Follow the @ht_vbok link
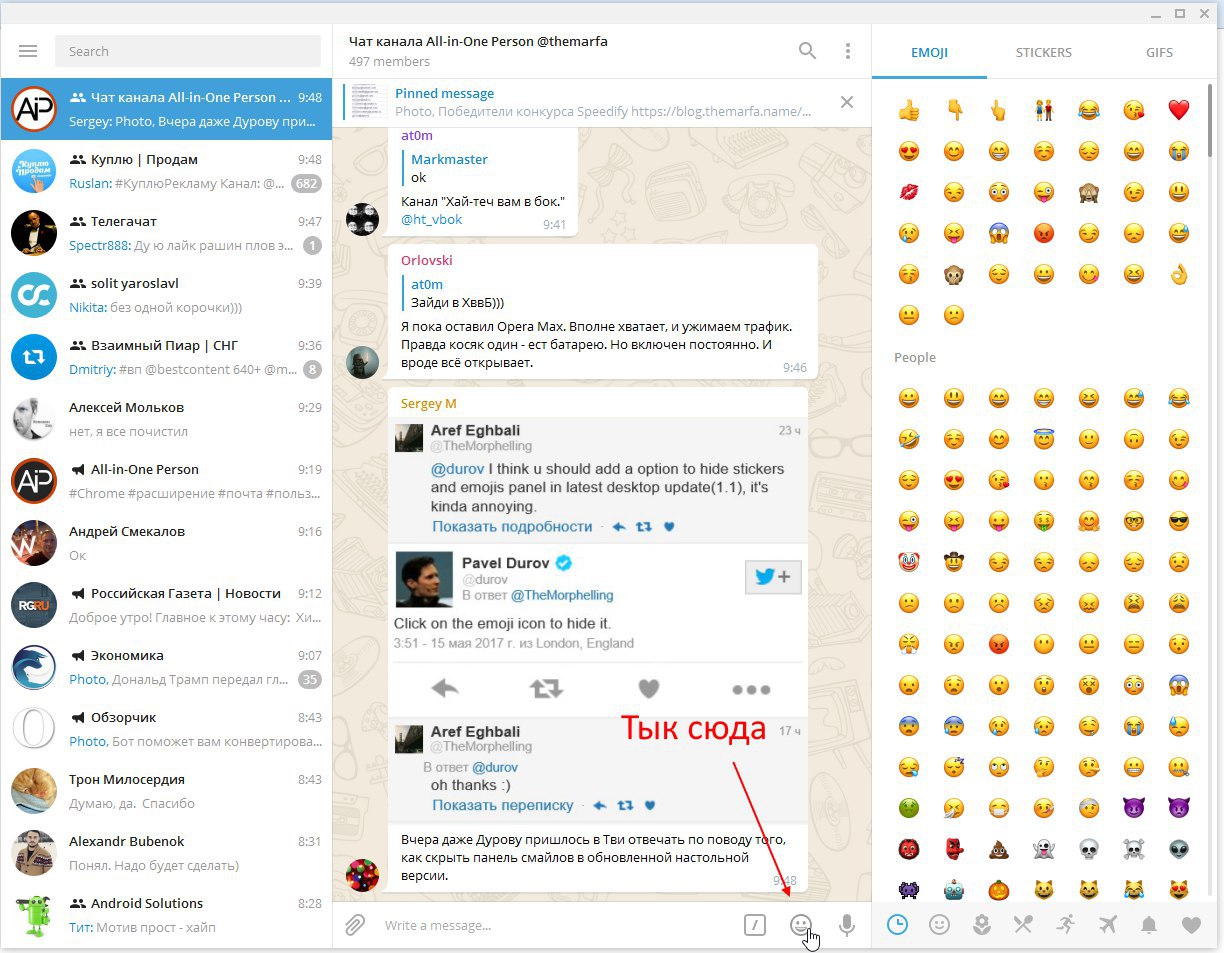This screenshot has width=1224, height=953. click(x=432, y=219)
